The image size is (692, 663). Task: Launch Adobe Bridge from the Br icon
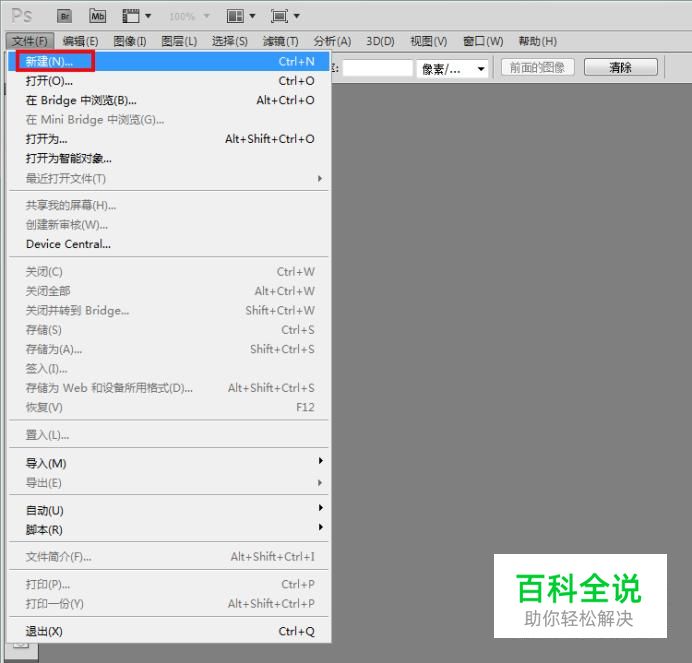pyautogui.click(x=64, y=16)
